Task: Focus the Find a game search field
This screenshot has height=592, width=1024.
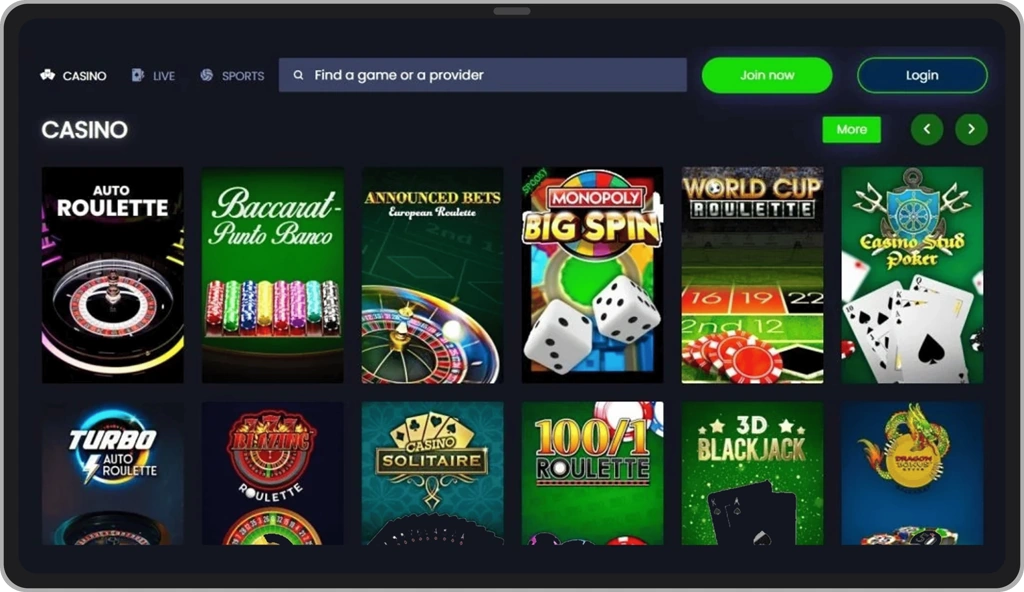Action: (483, 75)
